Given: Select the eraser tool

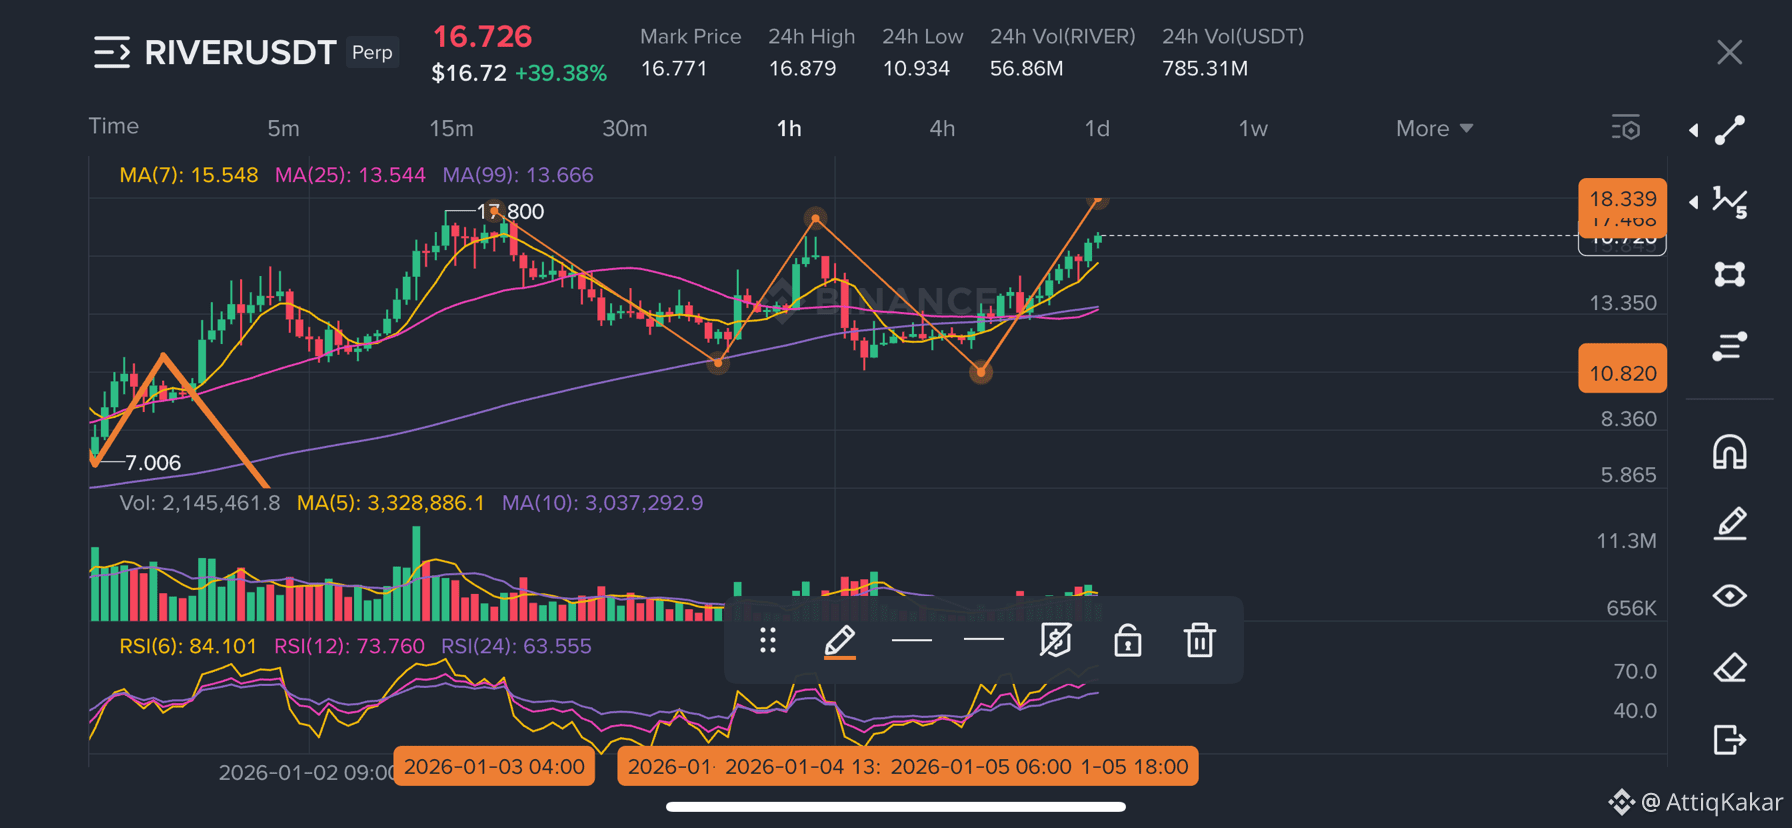Looking at the screenshot, I should 1730,668.
